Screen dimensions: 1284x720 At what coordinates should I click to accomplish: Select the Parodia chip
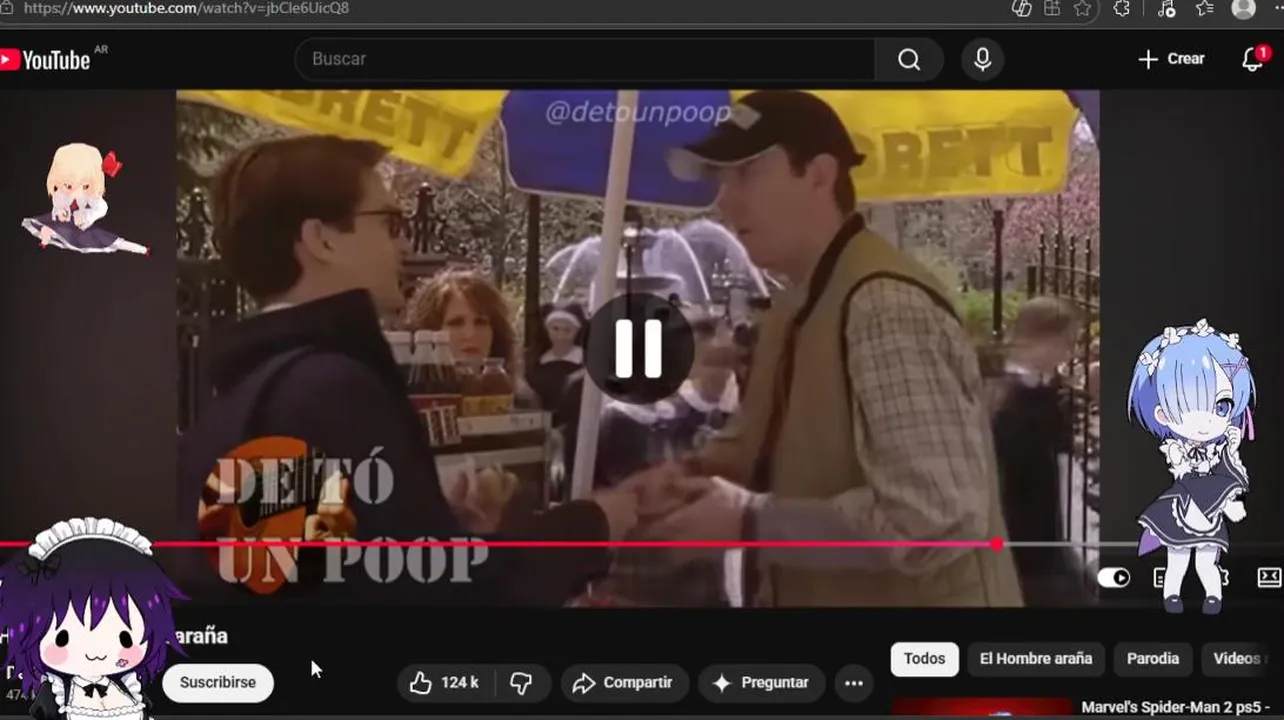tap(1153, 659)
